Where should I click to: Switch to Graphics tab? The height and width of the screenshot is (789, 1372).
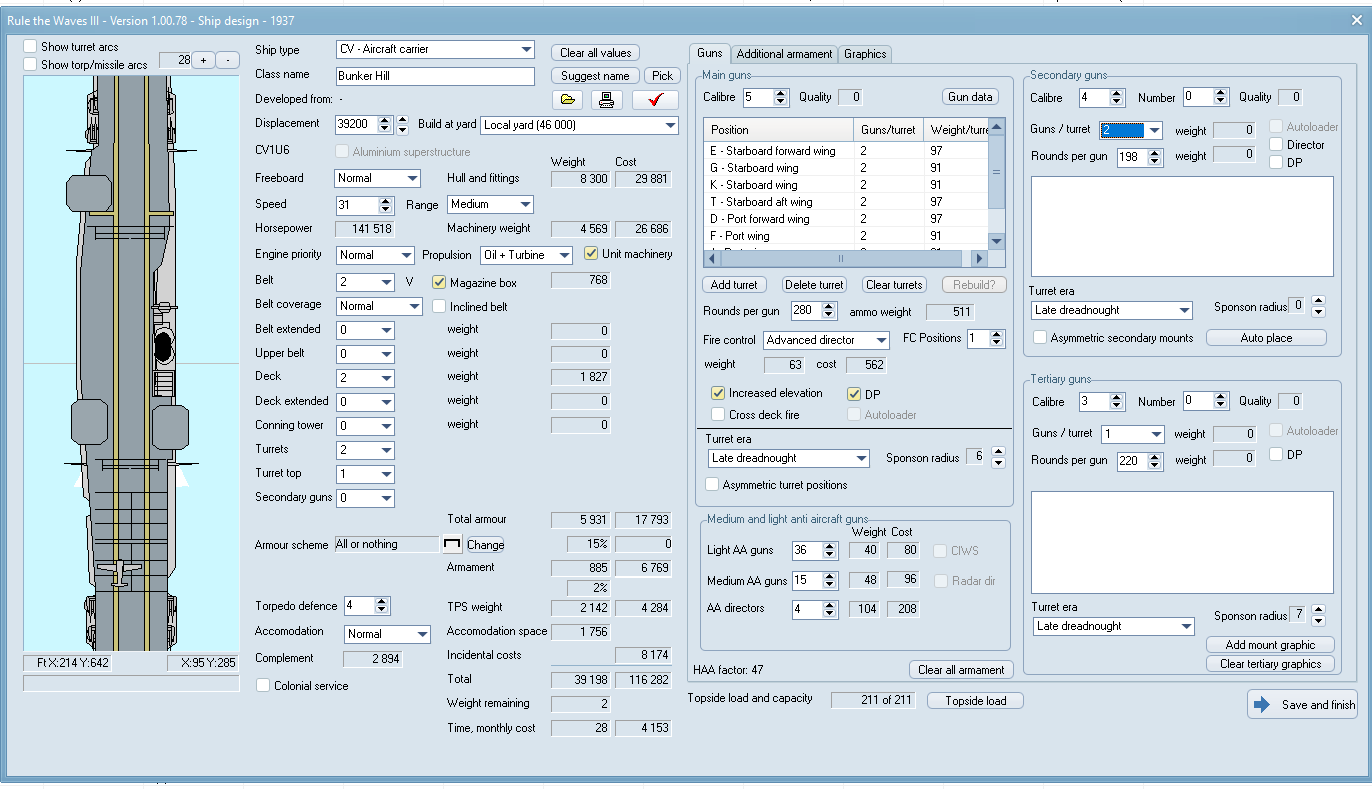(x=865, y=54)
